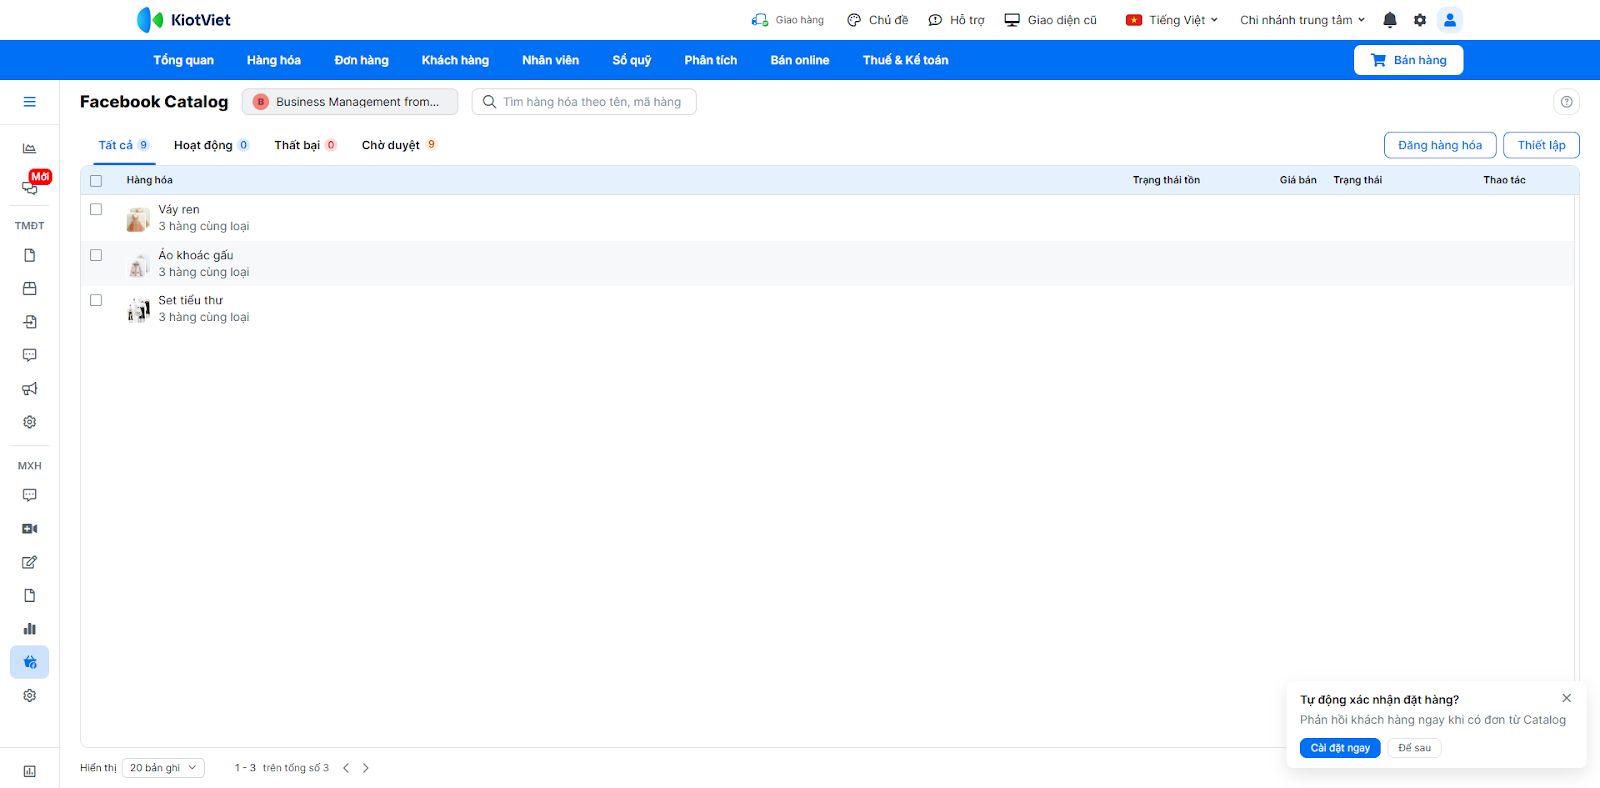Collapse the sidebar with the hamburger icon

pos(30,102)
